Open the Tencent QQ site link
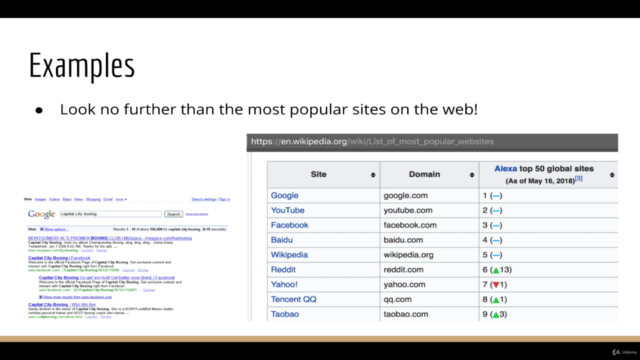 (x=293, y=299)
